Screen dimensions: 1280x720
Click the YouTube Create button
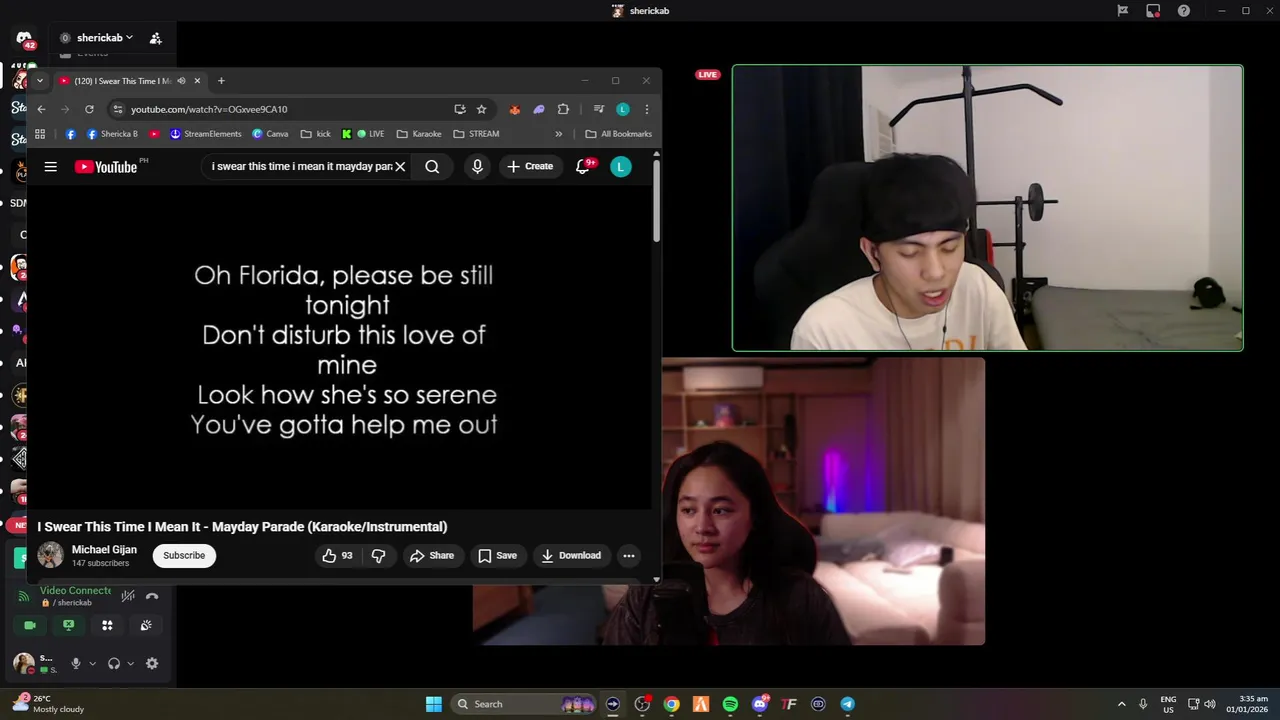530,167
